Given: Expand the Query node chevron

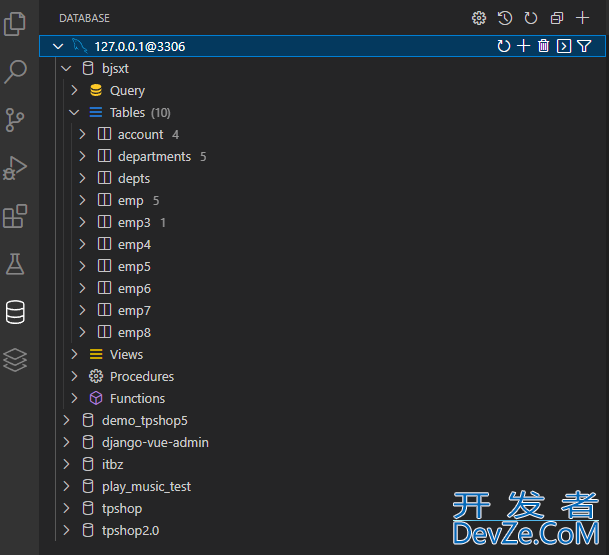Looking at the screenshot, I should pyautogui.click(x=74, y=90).
